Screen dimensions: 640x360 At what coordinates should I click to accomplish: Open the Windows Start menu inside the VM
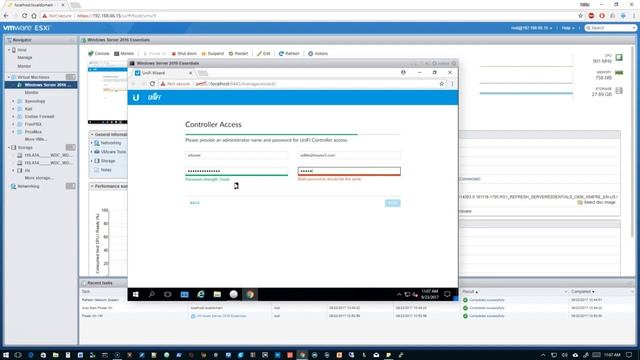pyautogui.click(x=136, y=294)
